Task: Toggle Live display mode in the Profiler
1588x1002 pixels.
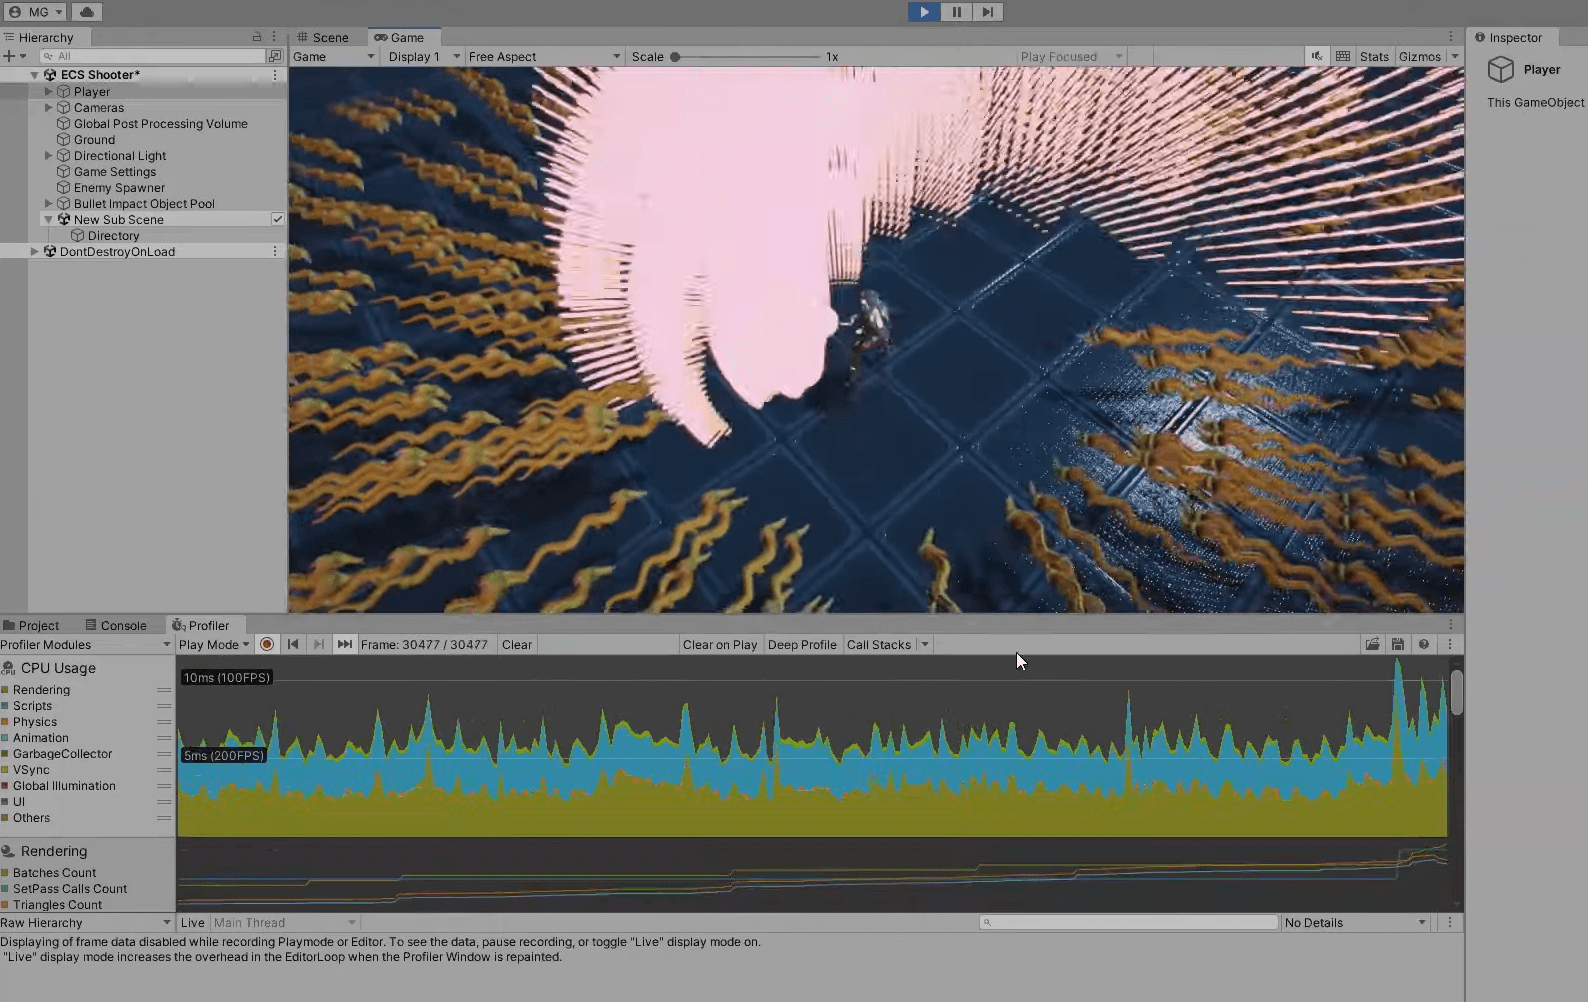Action: coord(193,923)
